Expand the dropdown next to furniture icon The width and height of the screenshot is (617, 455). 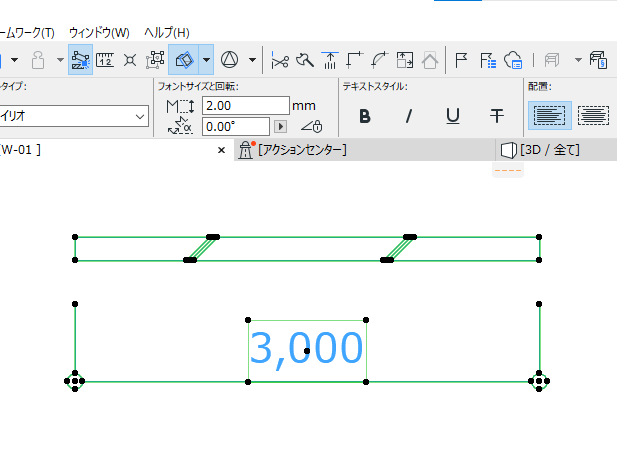pos(578,60)
